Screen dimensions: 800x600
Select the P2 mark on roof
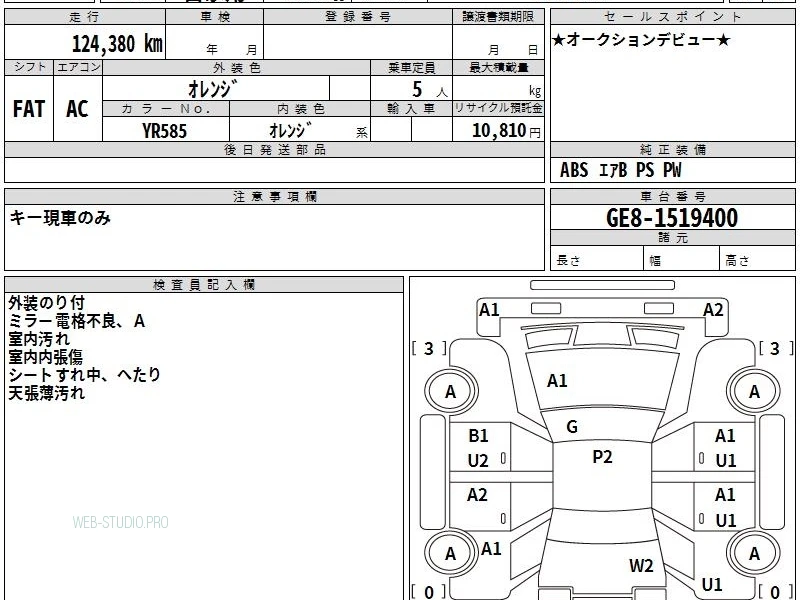(602, 457)
